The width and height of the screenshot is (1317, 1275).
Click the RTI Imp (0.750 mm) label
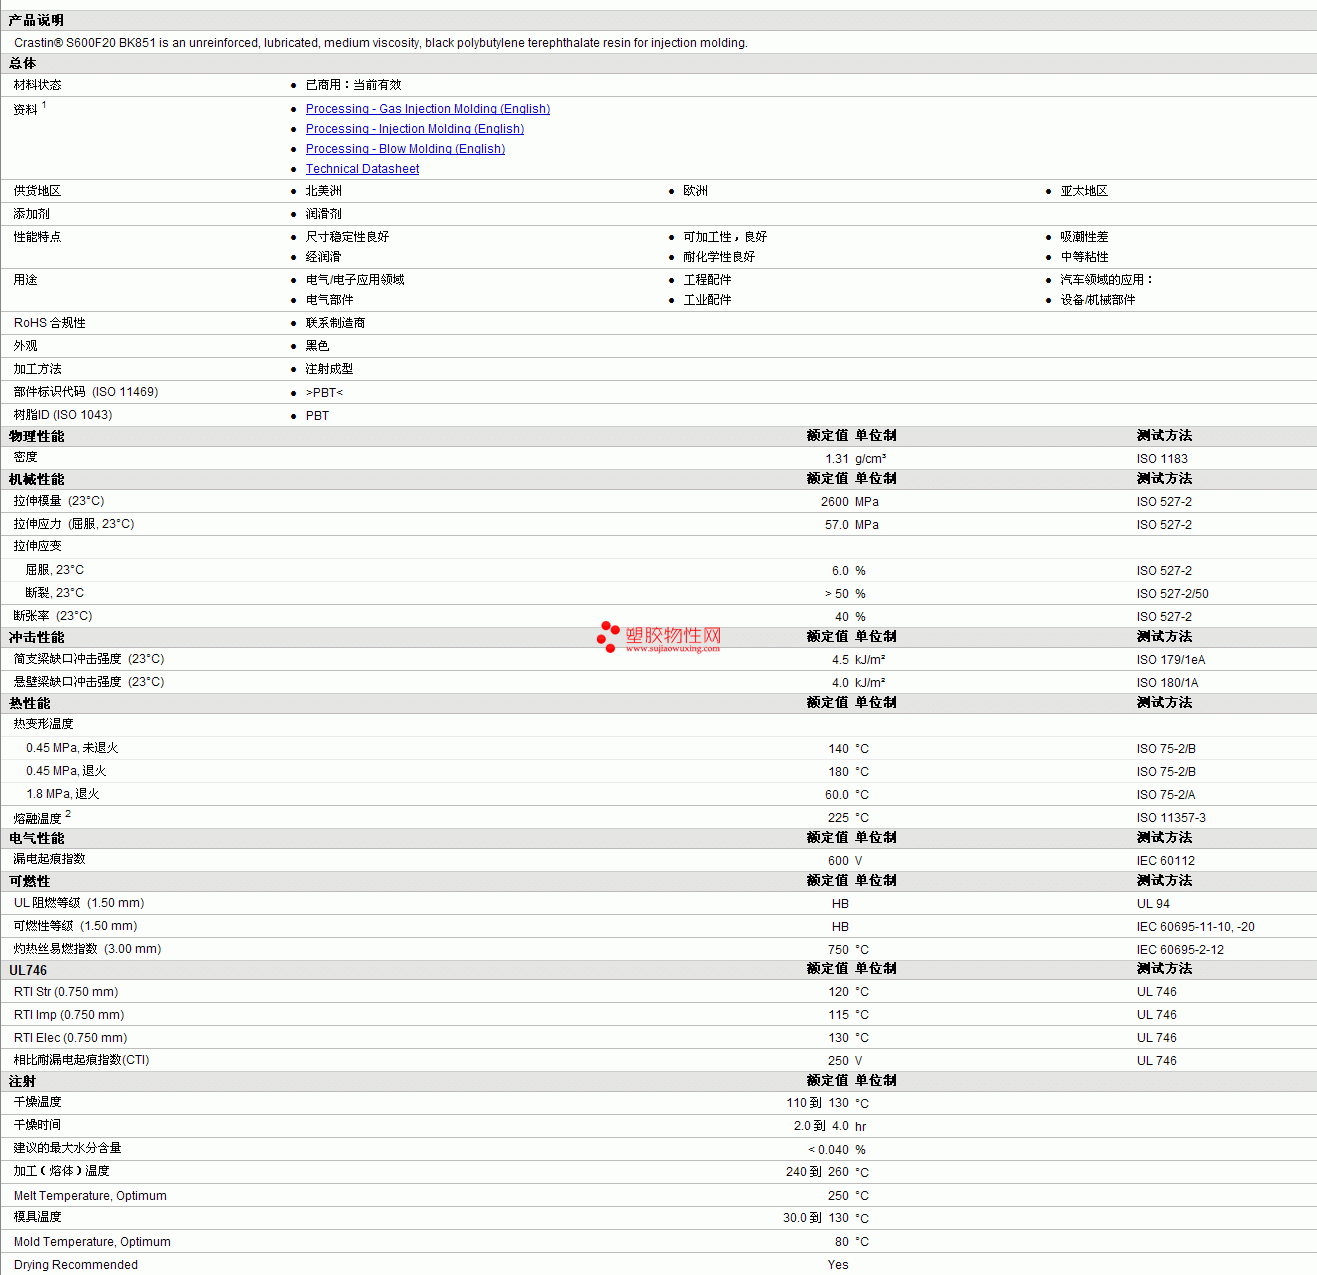click(69, 1015)
